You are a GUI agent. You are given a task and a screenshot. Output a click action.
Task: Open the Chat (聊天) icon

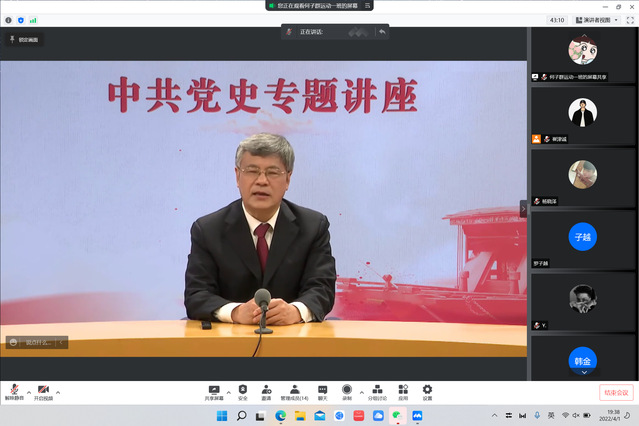pos(322,390)
